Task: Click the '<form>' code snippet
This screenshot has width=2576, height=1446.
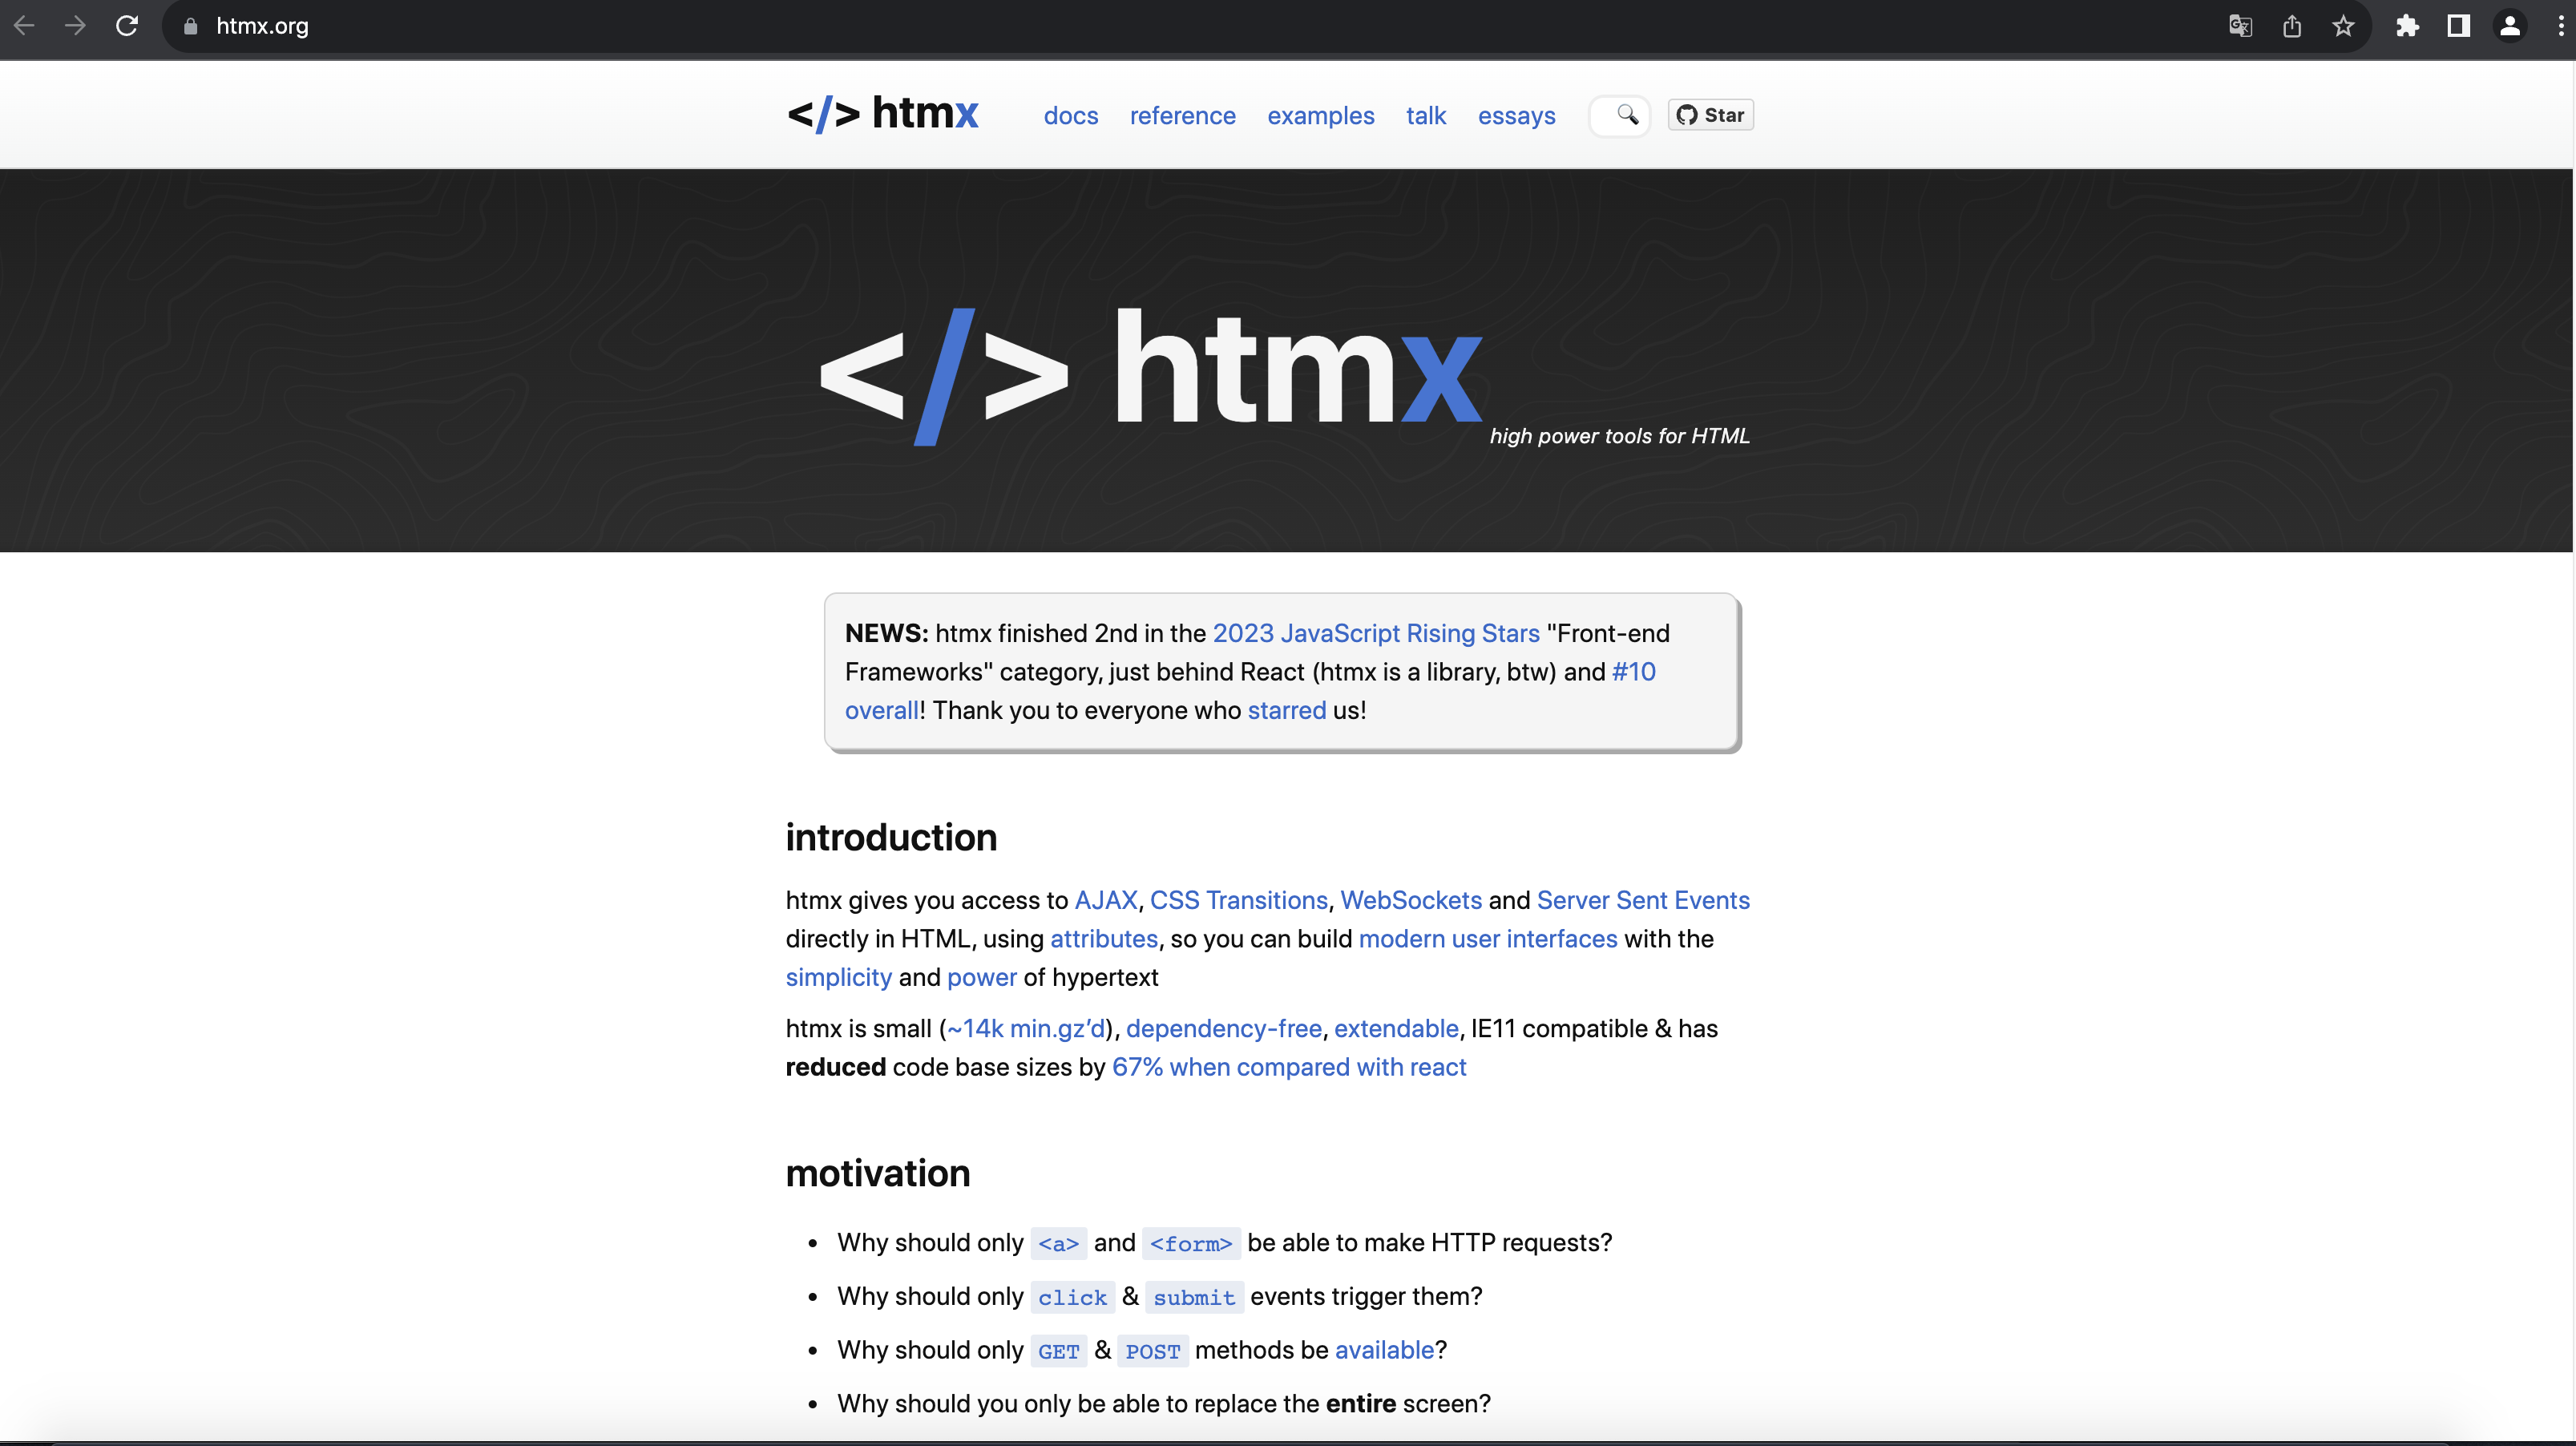Action: [1190, 1243]
